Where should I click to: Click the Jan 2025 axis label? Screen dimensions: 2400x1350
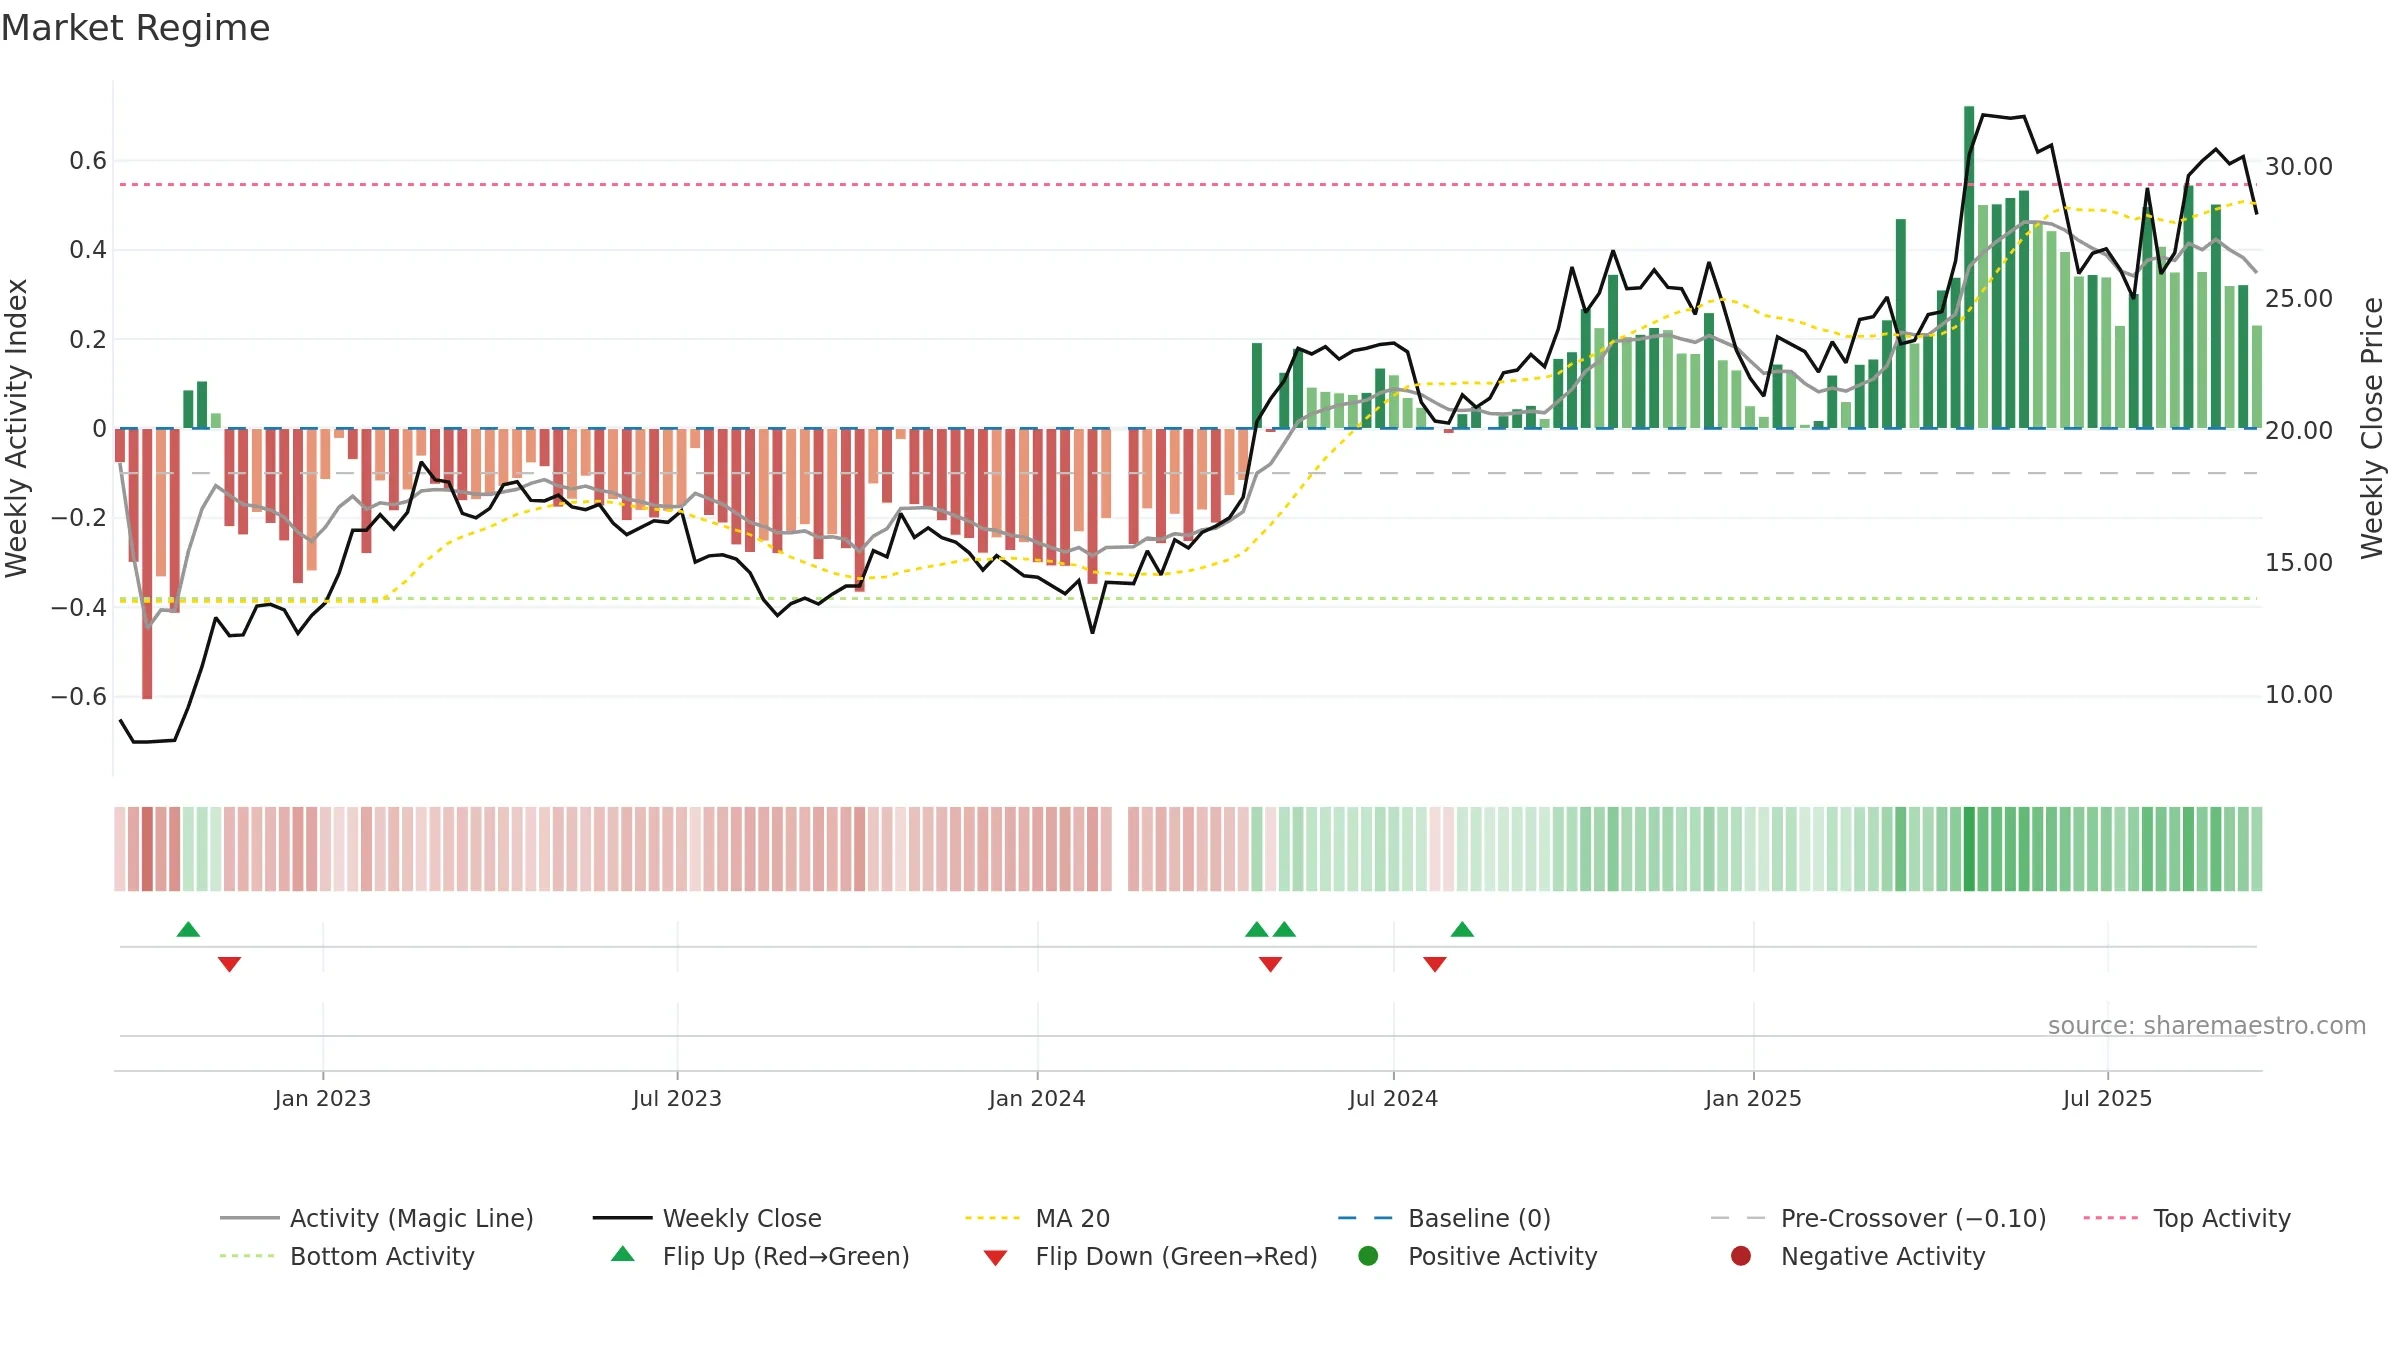(1753, 1099)
